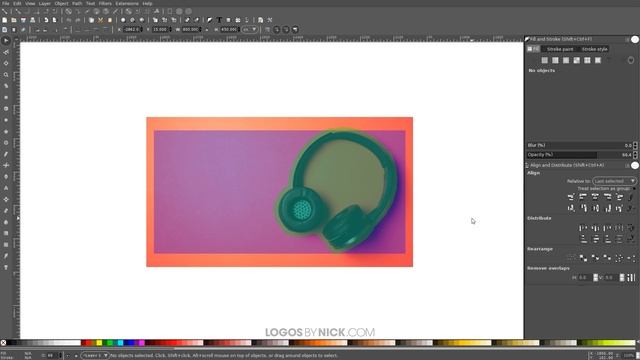Toggle width-height ratio lock

(x=207, y=29)
